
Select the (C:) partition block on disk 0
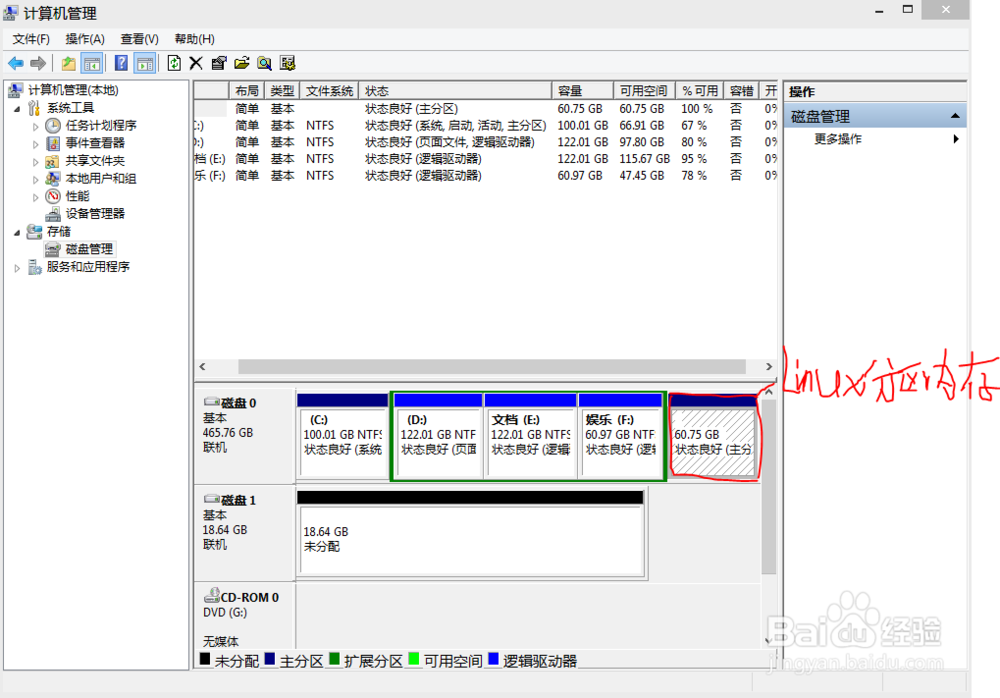pyautogui.click(x=342, y=436)
